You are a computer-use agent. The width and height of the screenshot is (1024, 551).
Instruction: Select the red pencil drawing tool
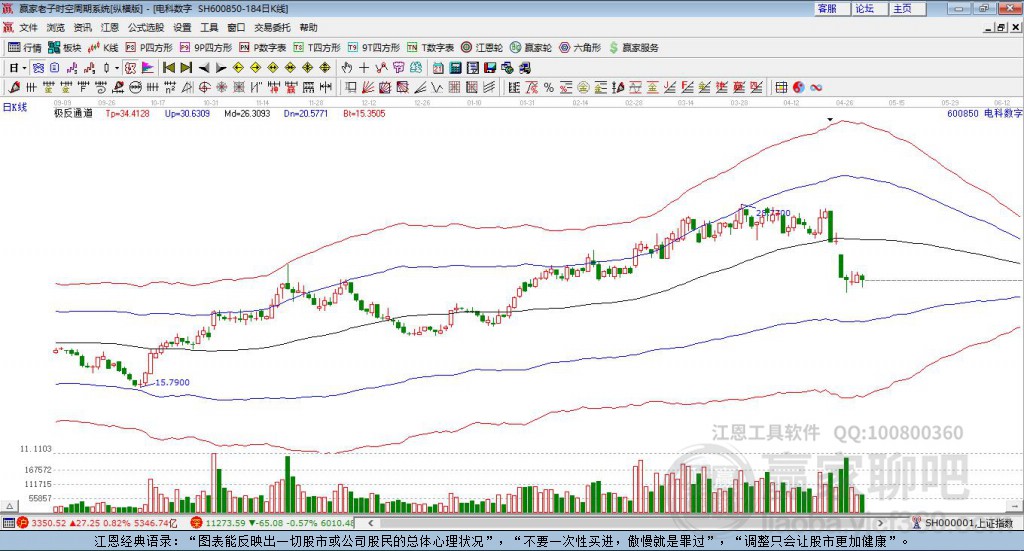(14, 87)
